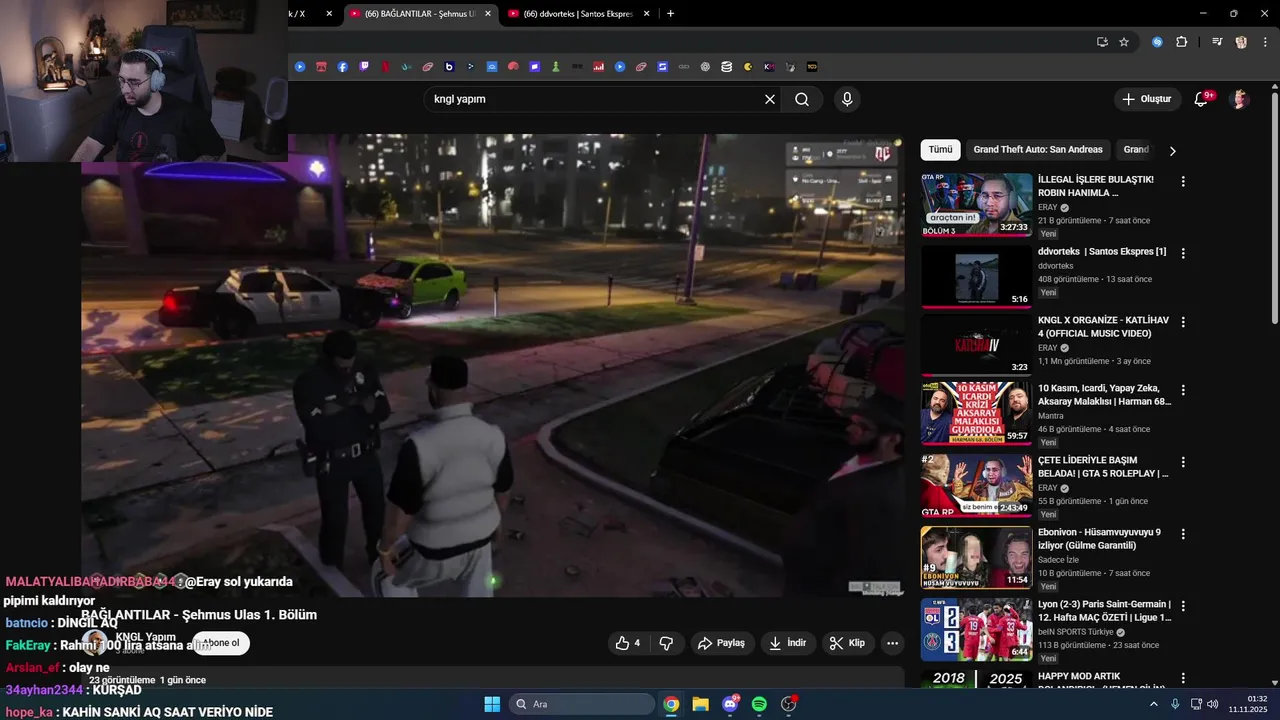Open more actions ellipsis under the video

pyautogui.click(x=892, y=643)
